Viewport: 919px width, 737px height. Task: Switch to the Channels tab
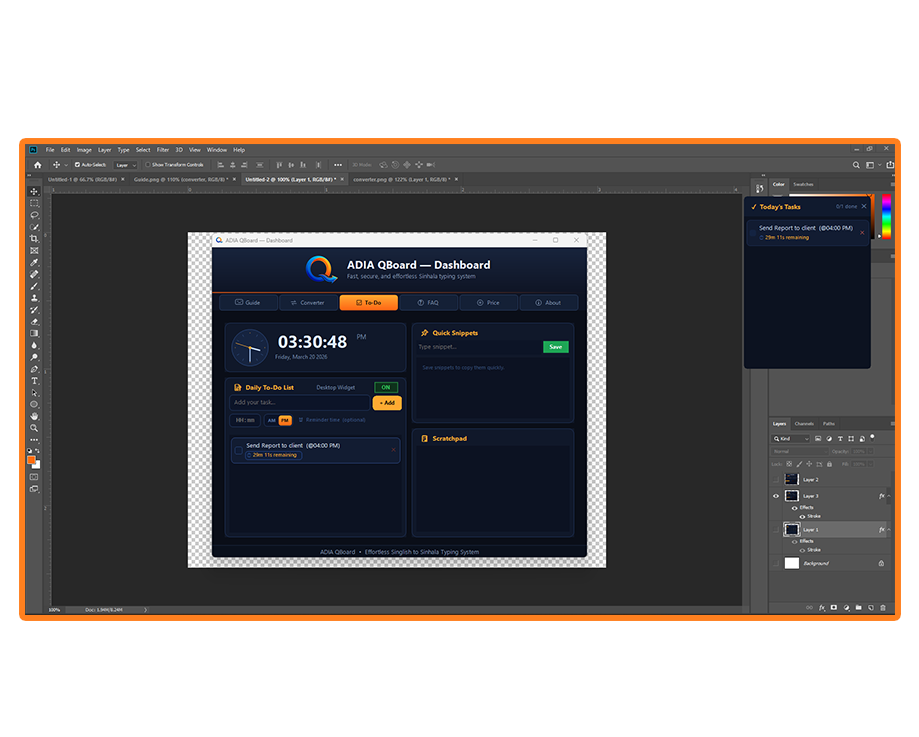804,424
